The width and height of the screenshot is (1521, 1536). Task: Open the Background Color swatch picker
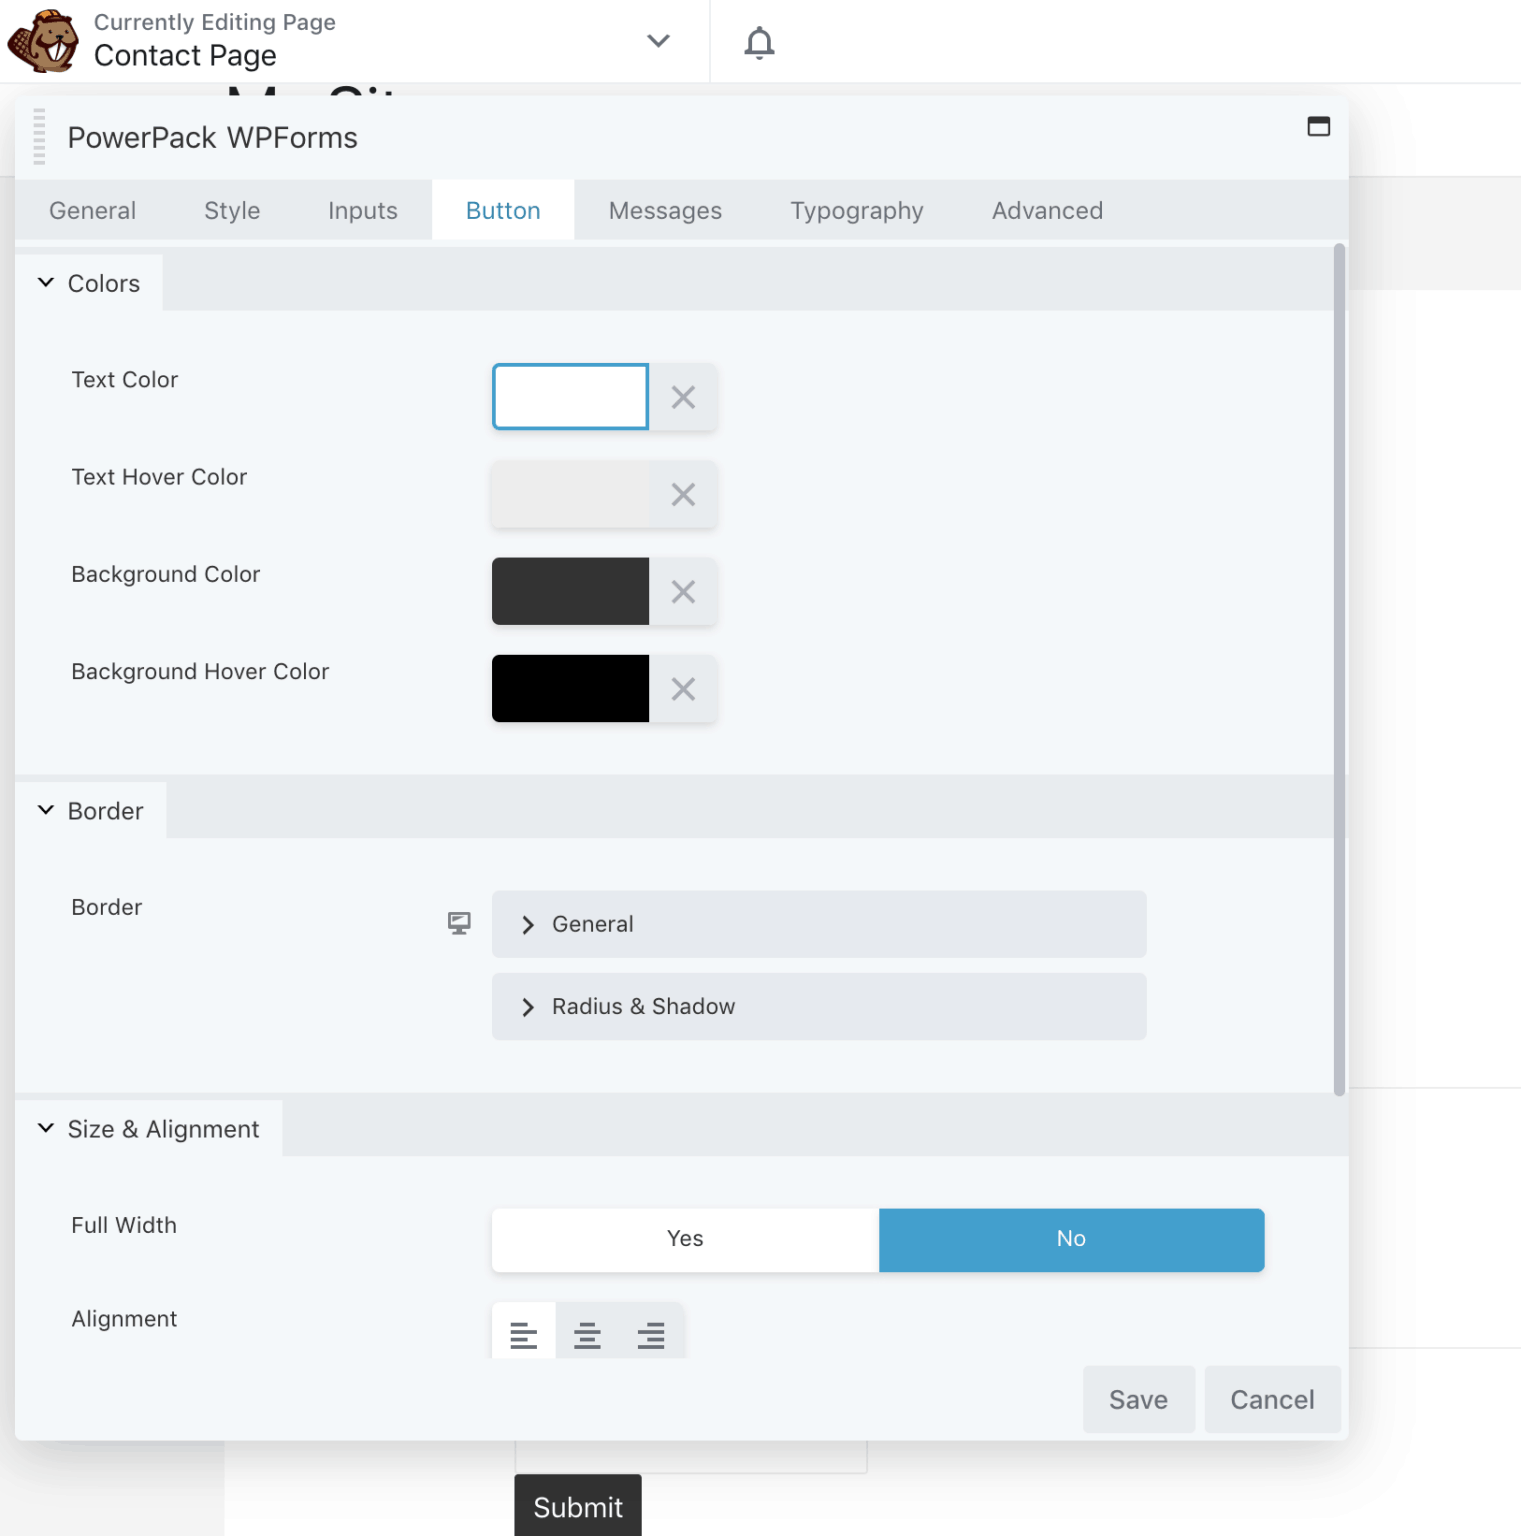point(570,592)
